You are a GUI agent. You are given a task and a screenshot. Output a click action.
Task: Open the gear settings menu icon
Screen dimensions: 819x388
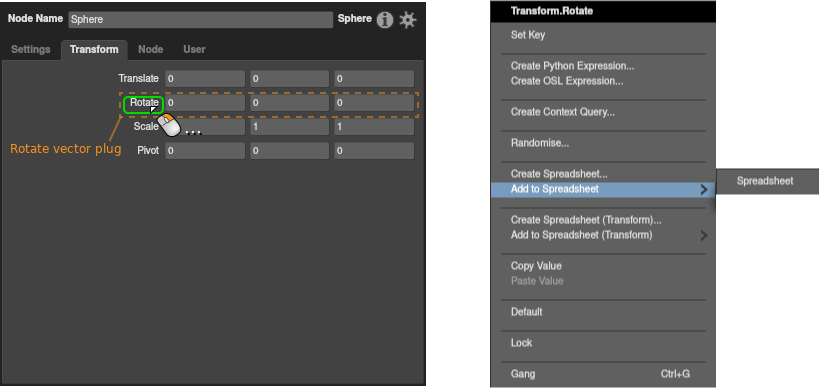point(408,20)
